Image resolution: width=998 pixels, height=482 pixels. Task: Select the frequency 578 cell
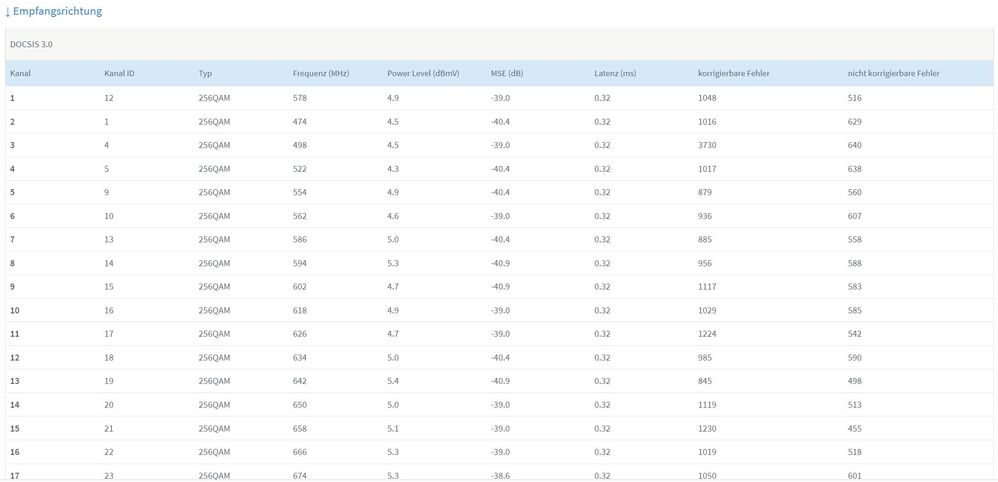[x=300, y=98]
